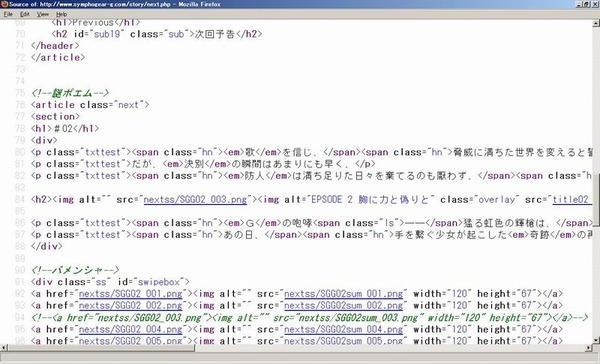Open the nextss/SGG02_004.png href link
This screenshot has width=600, height=364.
click(x=130, y=329)
